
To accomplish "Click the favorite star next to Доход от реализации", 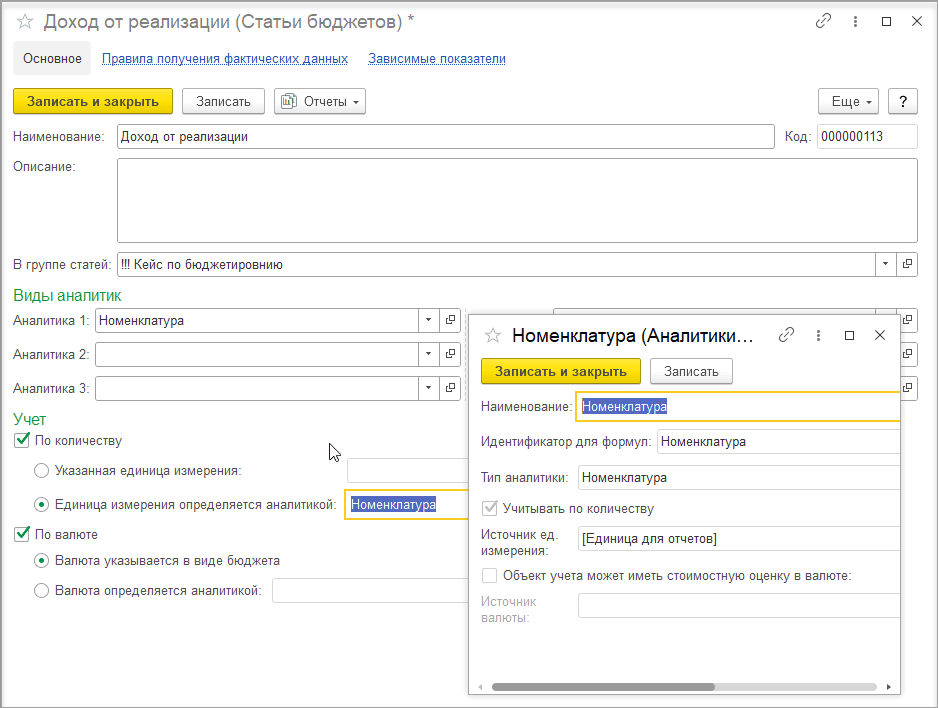I will [25, 21].
